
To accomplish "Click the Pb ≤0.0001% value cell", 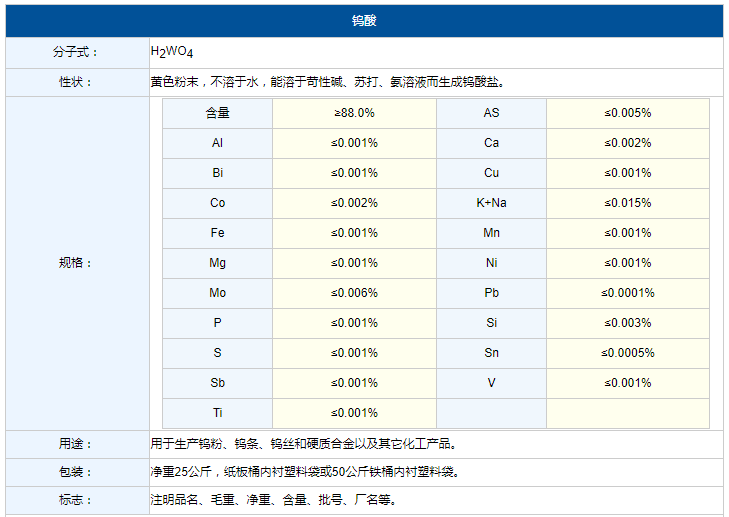I will pos(627,293).
